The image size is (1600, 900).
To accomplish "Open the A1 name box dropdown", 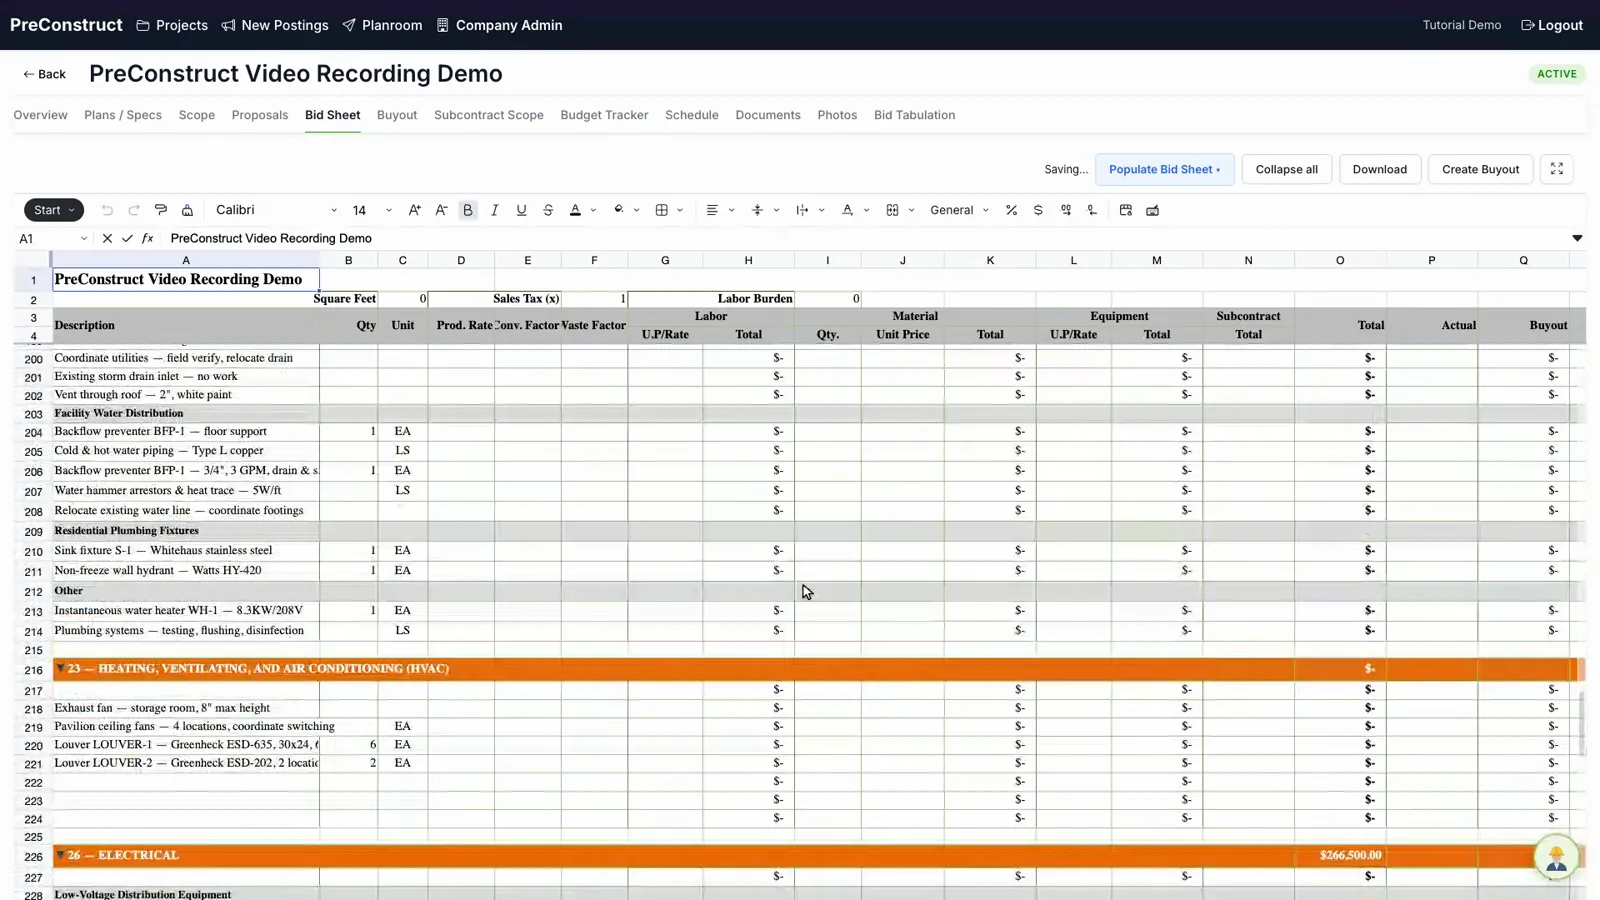I will [x=83, y=239].
